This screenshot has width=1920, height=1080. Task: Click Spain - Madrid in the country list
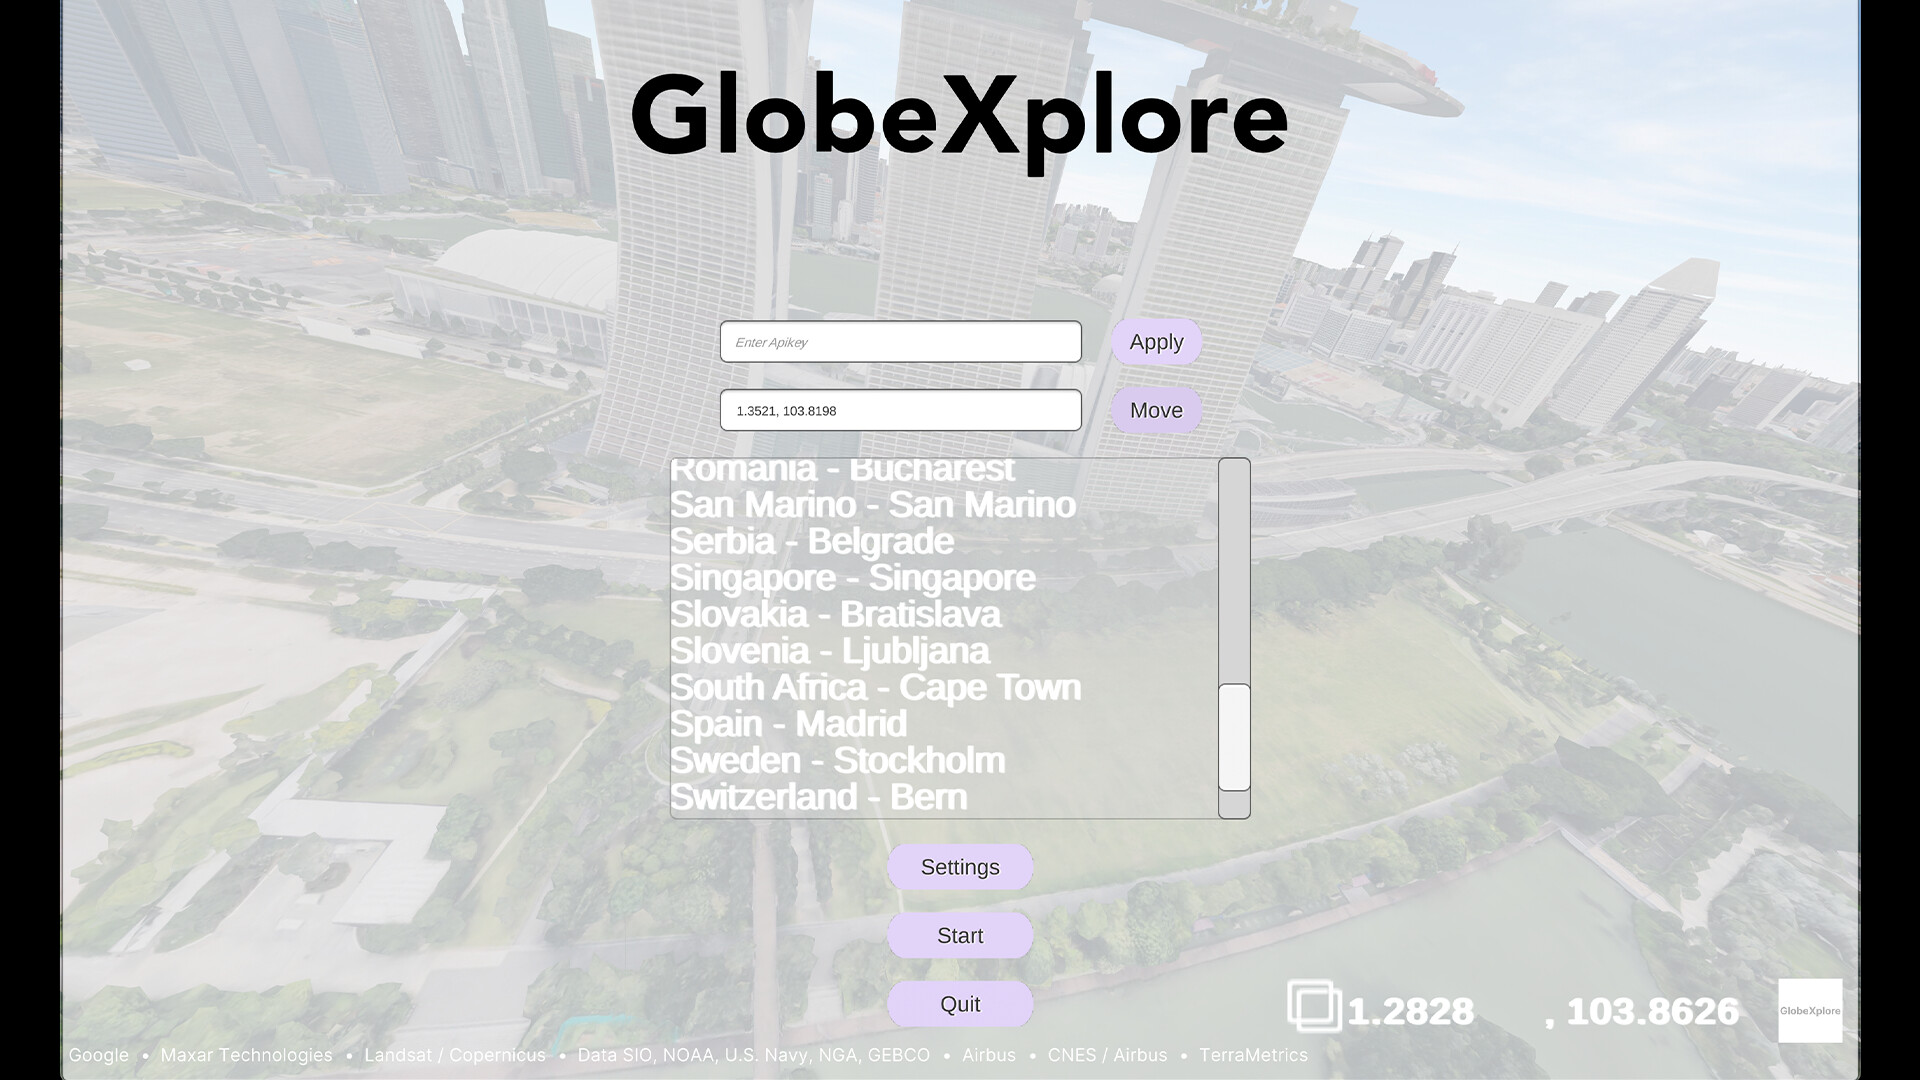point(788,723)
